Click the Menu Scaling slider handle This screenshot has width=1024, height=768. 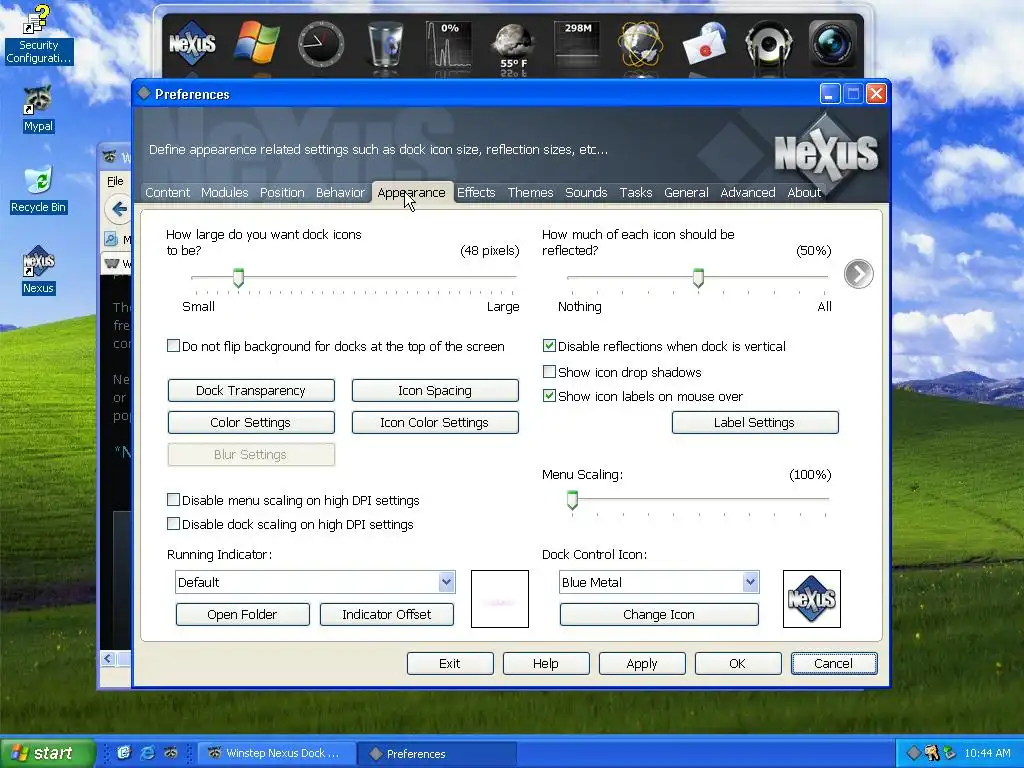[572, 500]
